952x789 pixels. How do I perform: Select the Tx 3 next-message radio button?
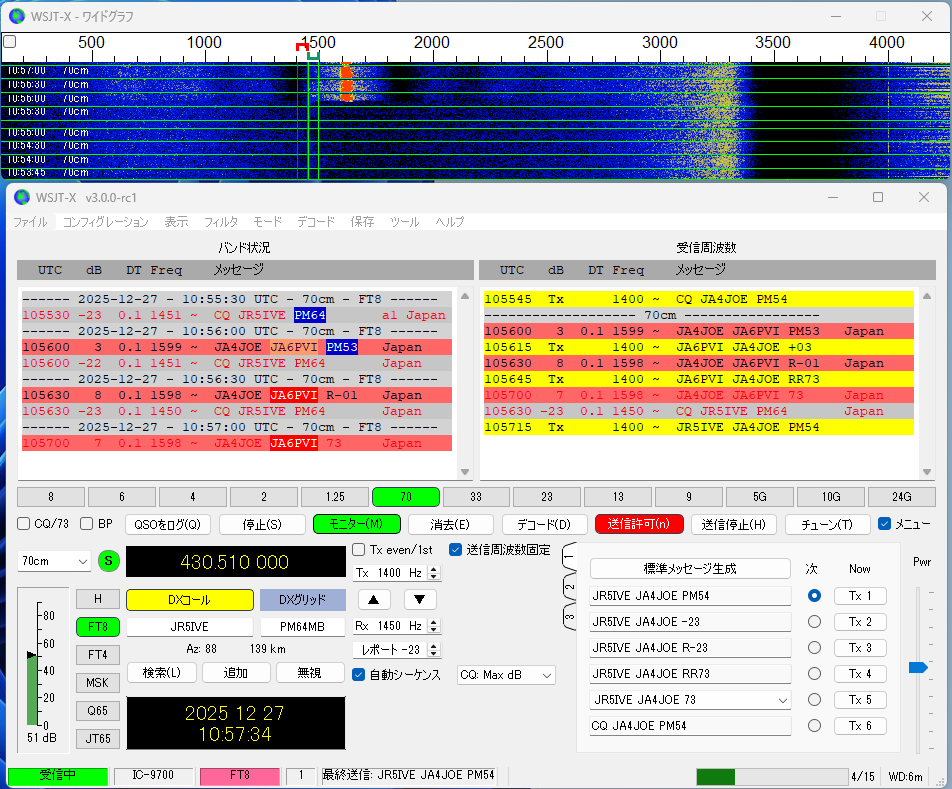815,648
